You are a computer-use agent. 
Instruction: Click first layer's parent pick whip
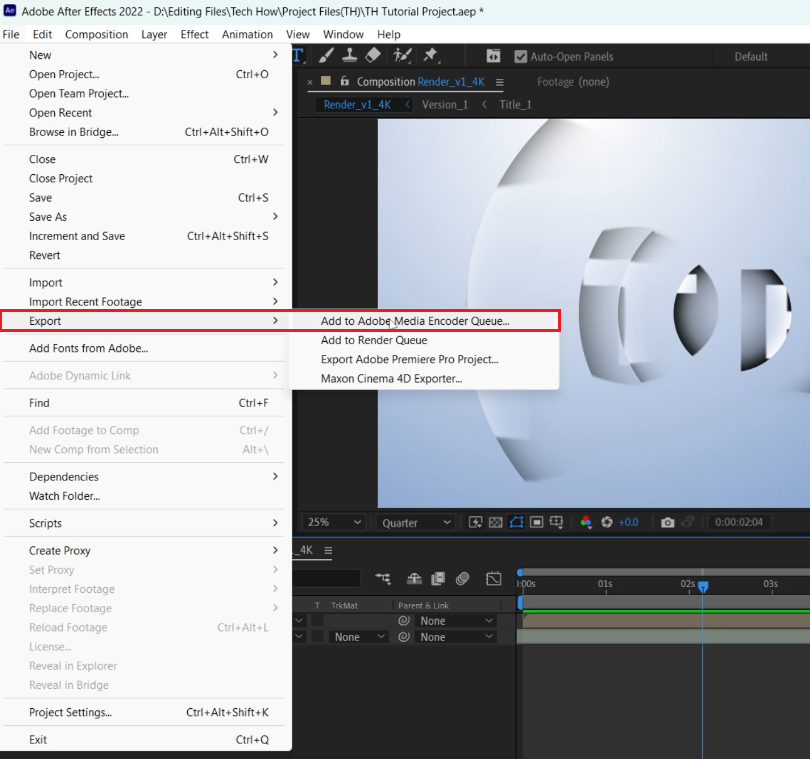pos(404,621)
